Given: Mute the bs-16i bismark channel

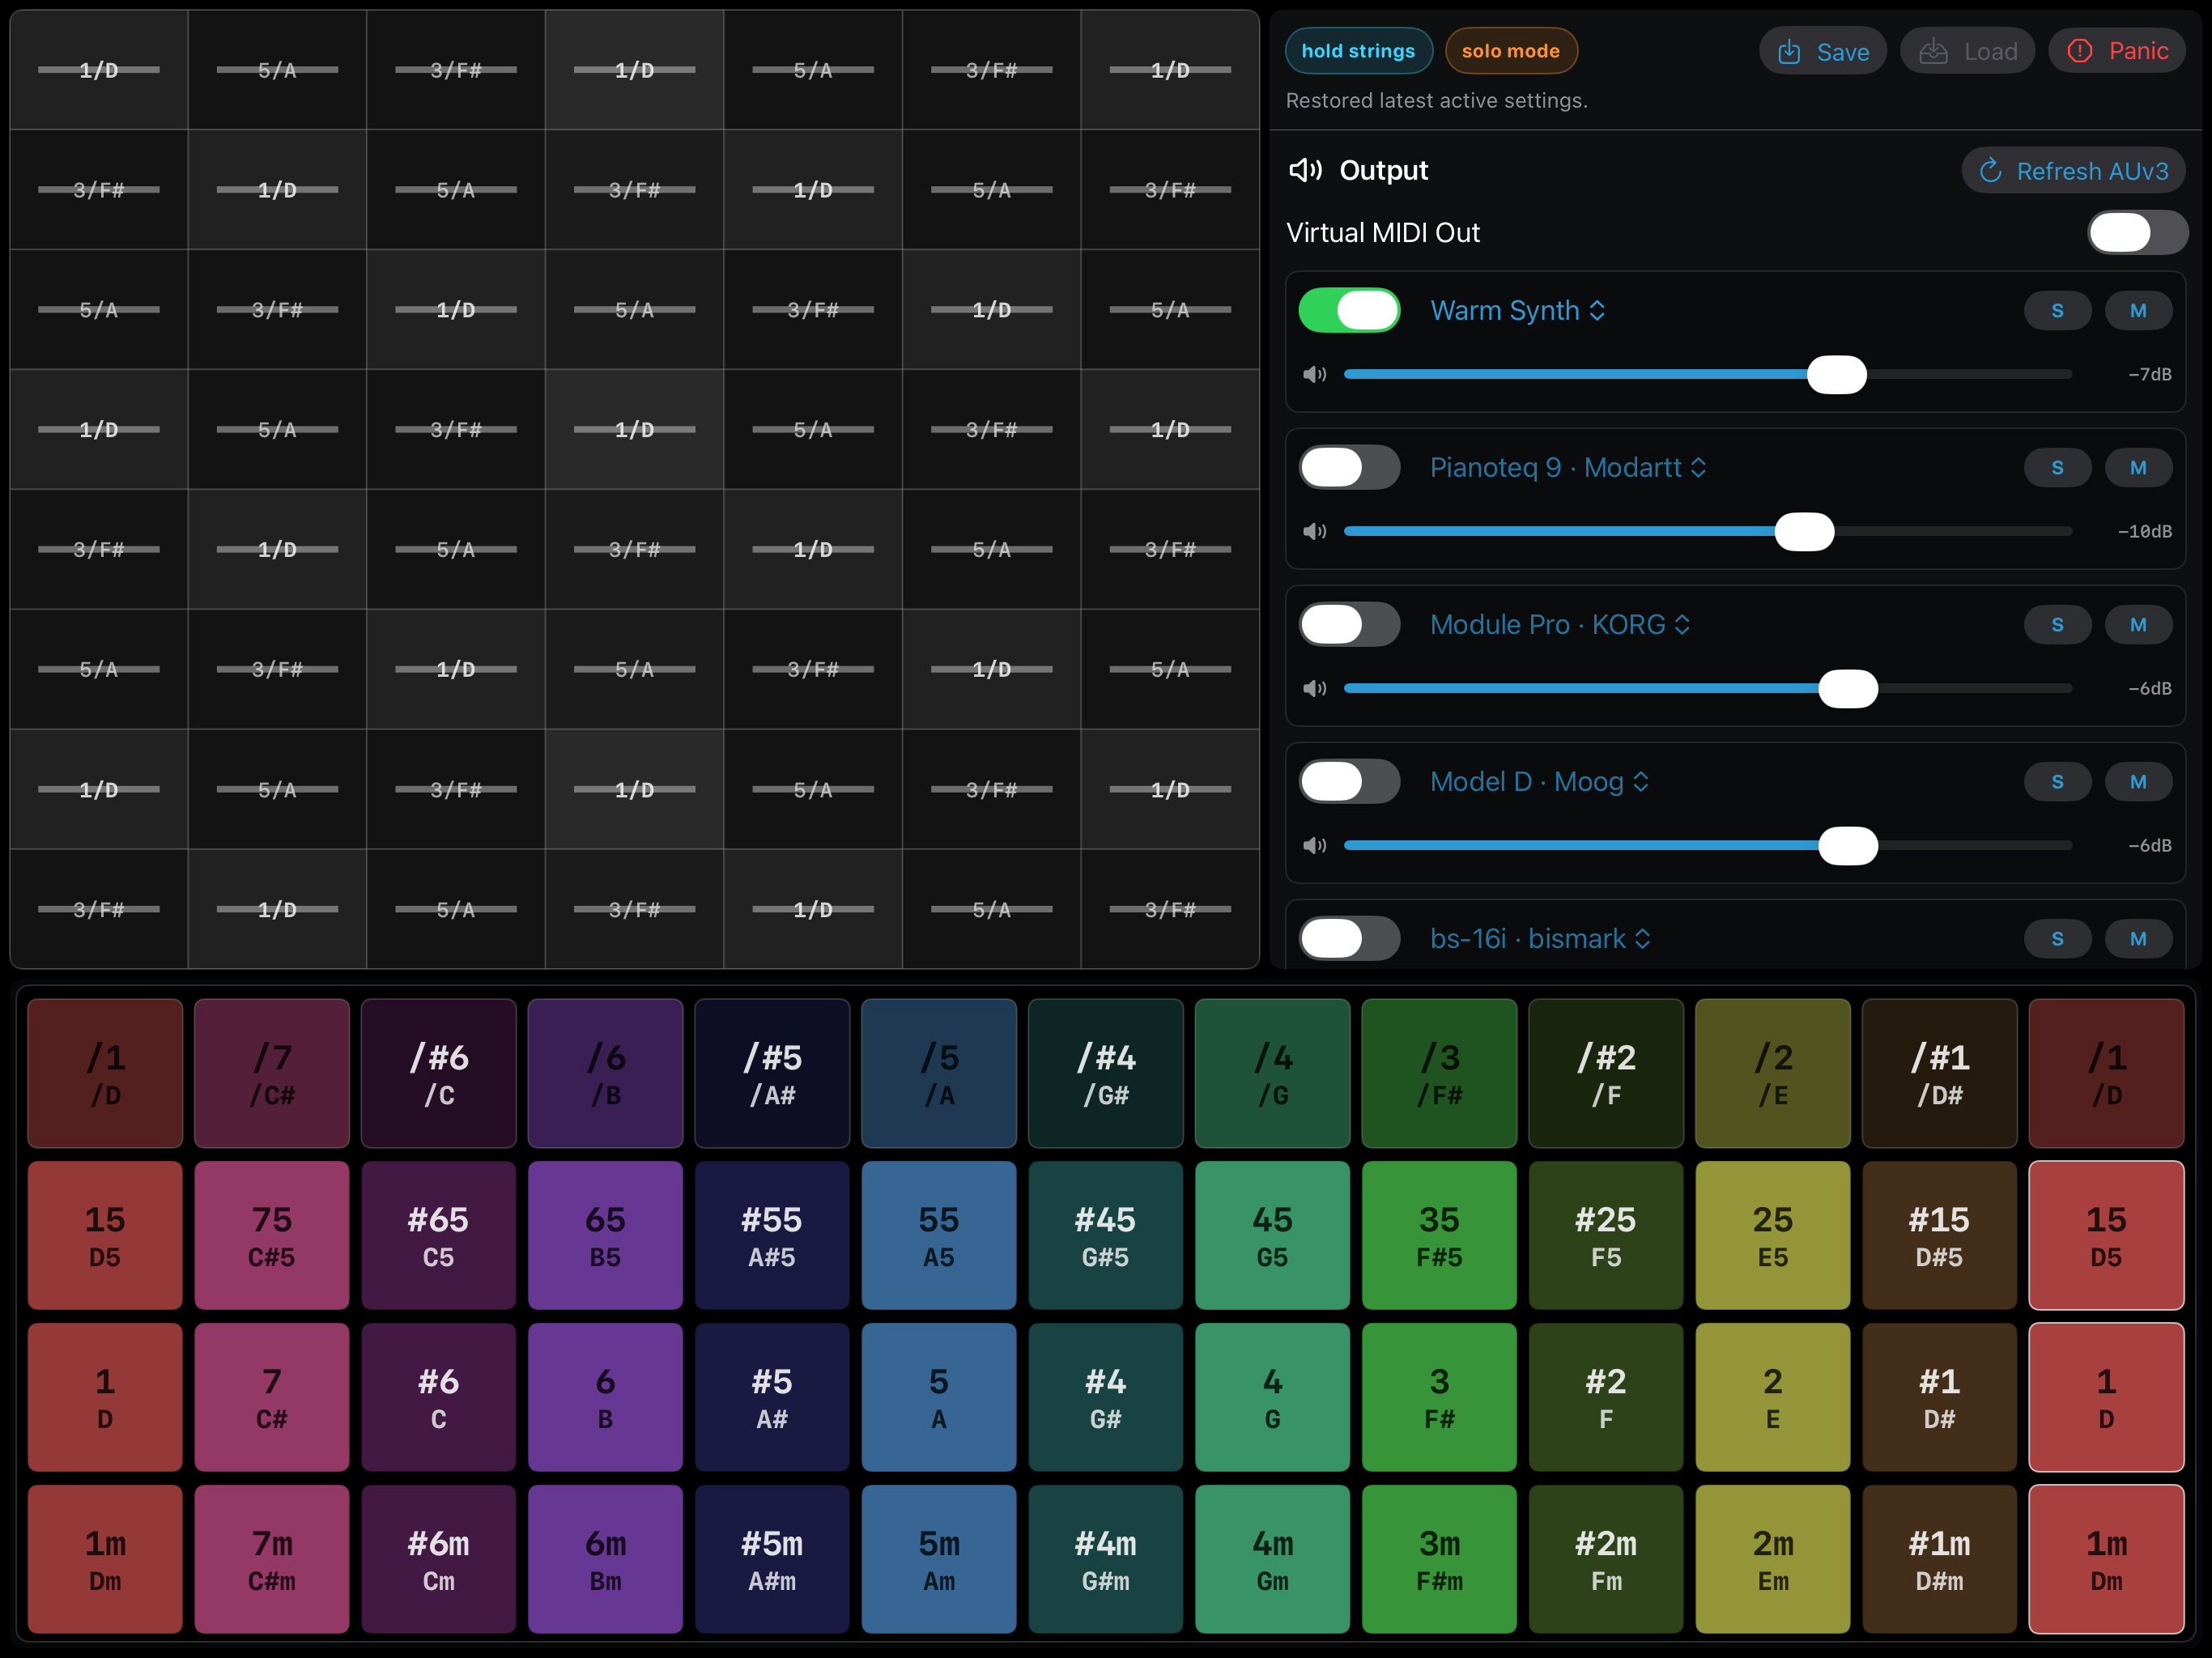Looking at the screenshot, I should pyautogui.click(x=2138, y=939).
